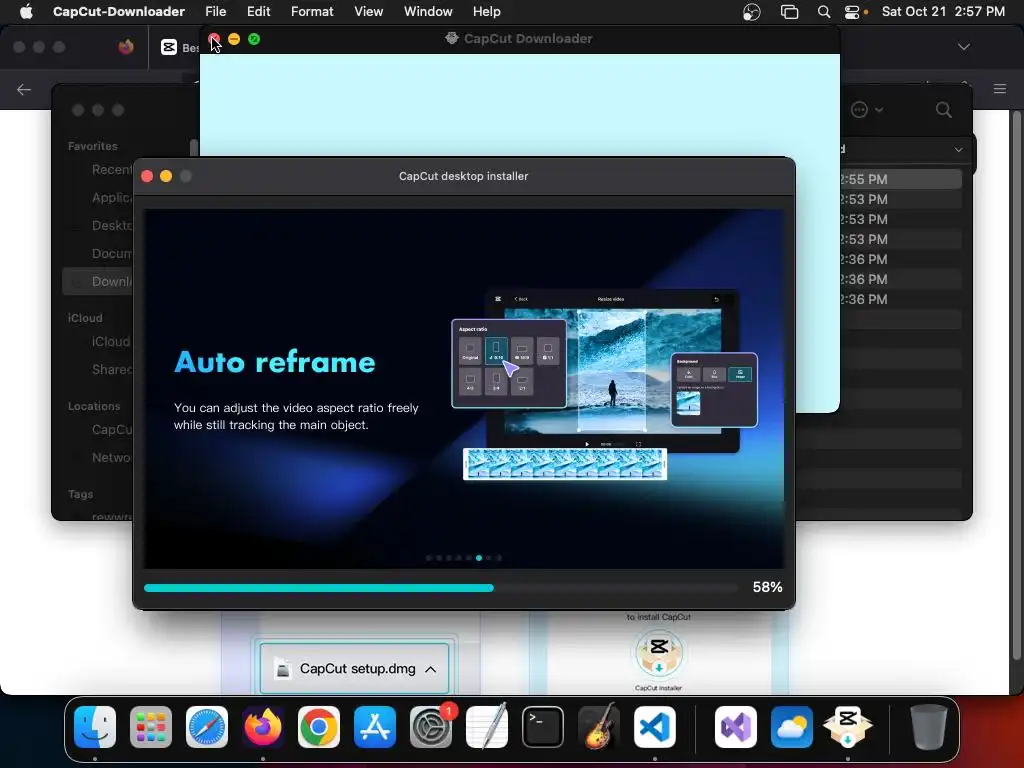Click the Firefox icon in the Dock

[x=263, y=727]
